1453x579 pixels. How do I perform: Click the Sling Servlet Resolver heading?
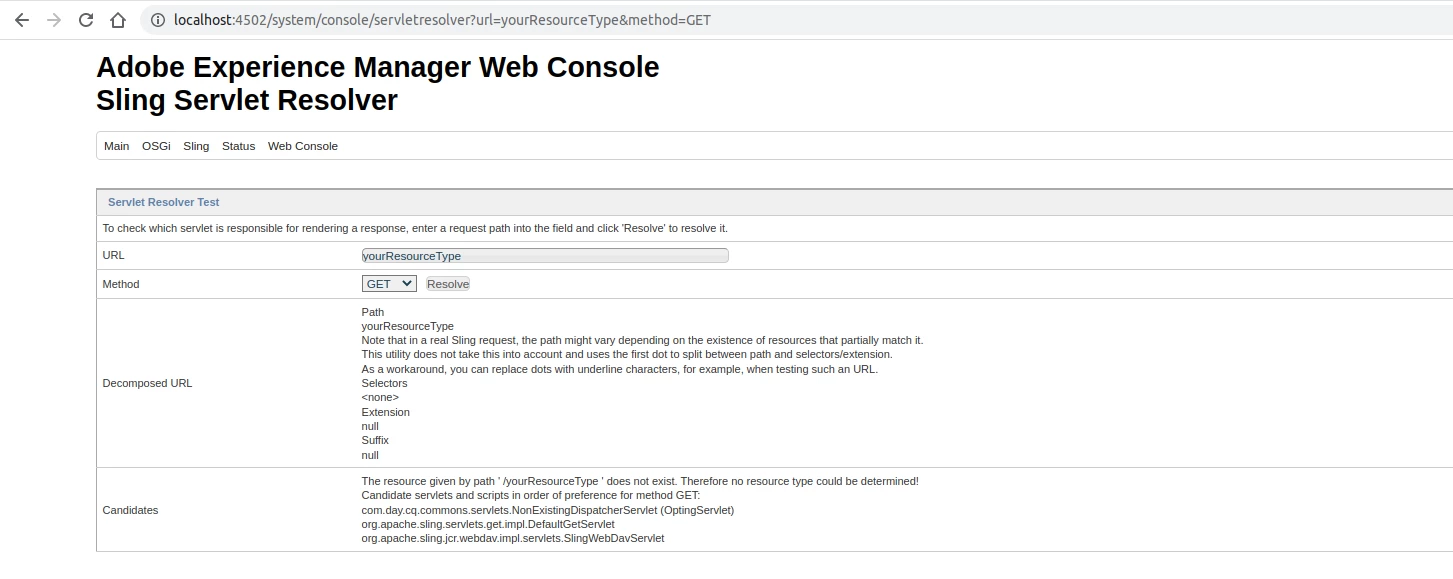[247, 100]
